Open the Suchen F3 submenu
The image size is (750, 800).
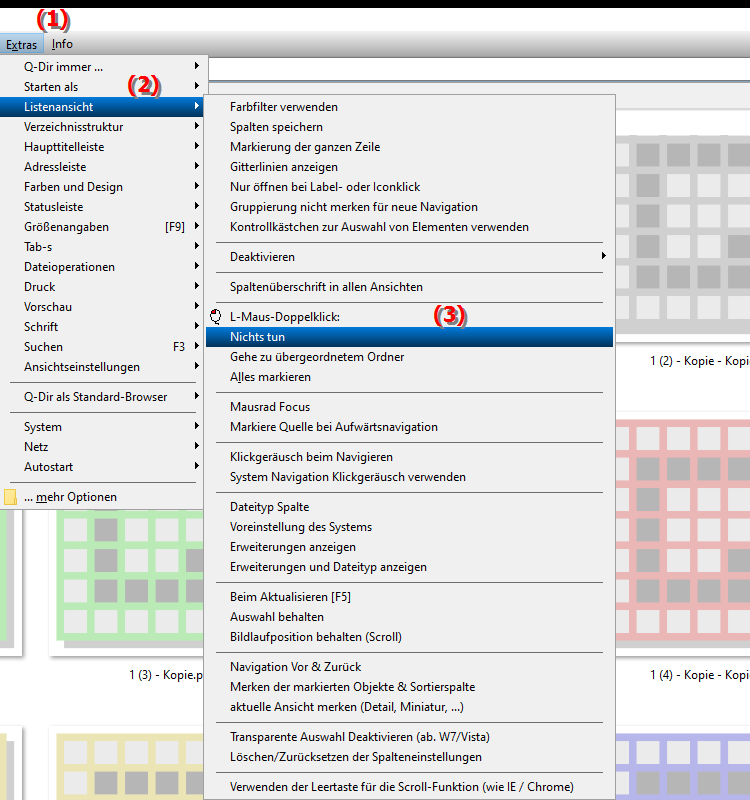(102, 347)
